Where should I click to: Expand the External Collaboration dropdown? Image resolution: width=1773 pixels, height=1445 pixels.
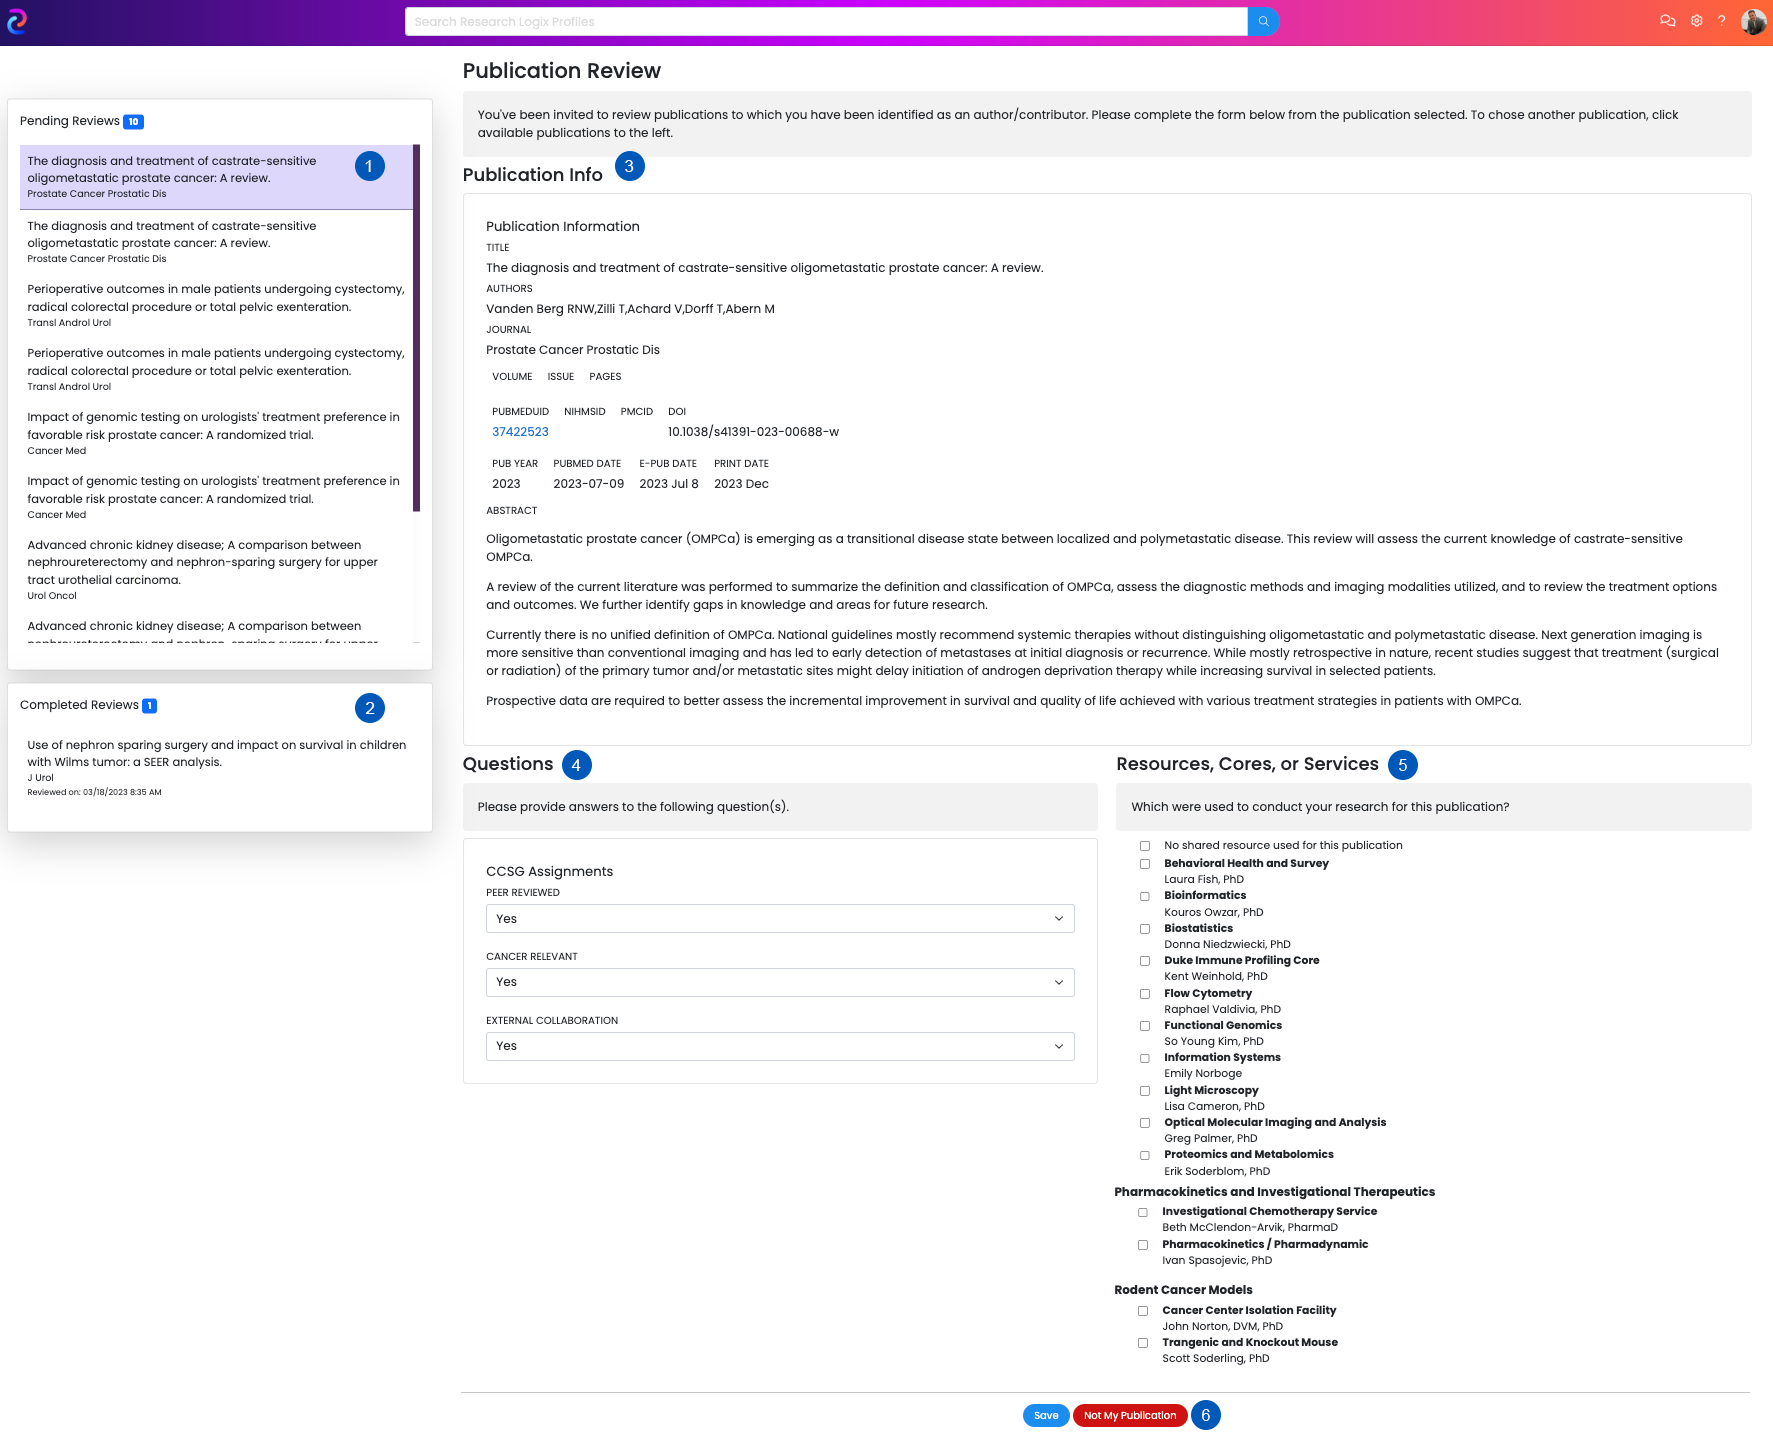(779, 1046)
